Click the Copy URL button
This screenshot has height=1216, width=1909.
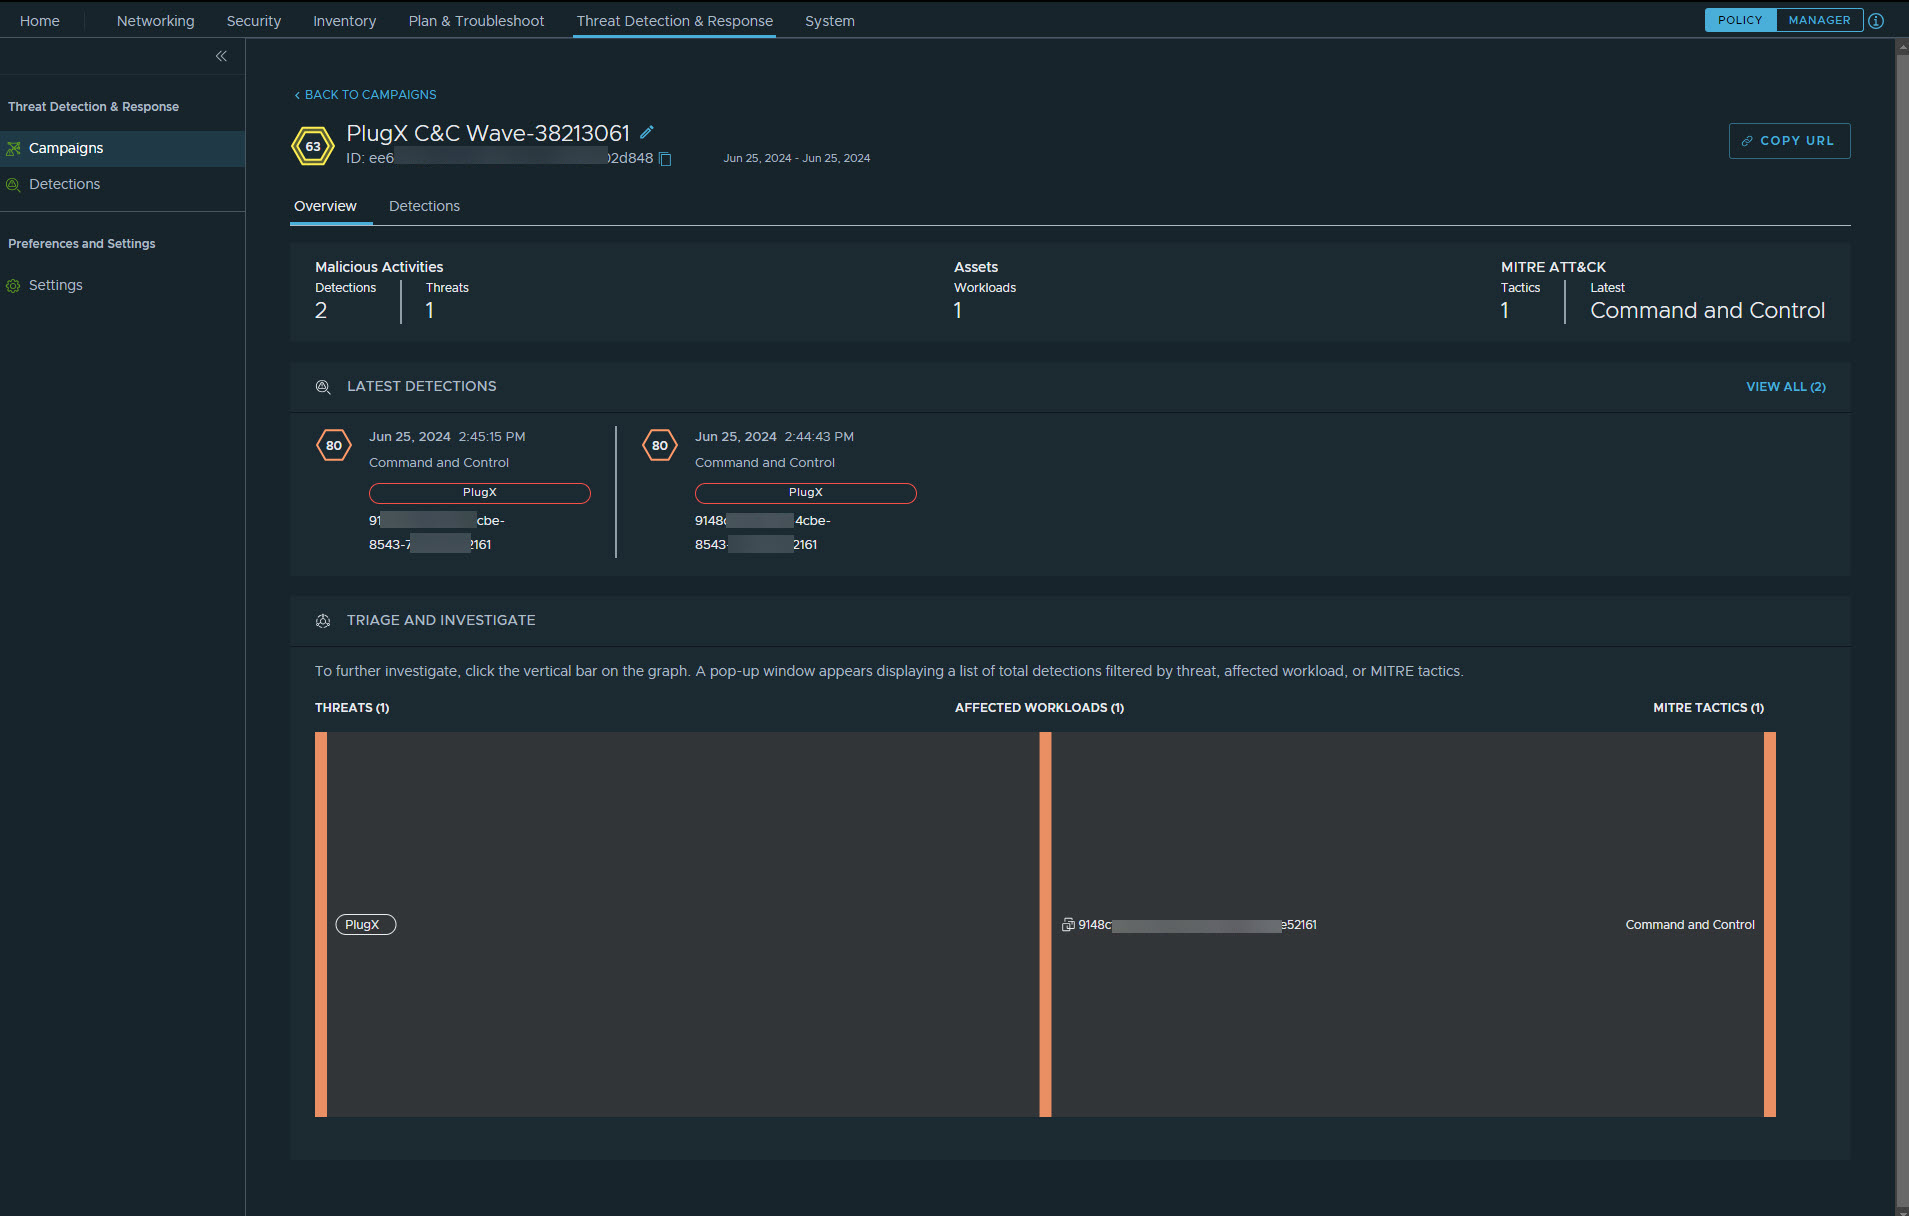1789,141
